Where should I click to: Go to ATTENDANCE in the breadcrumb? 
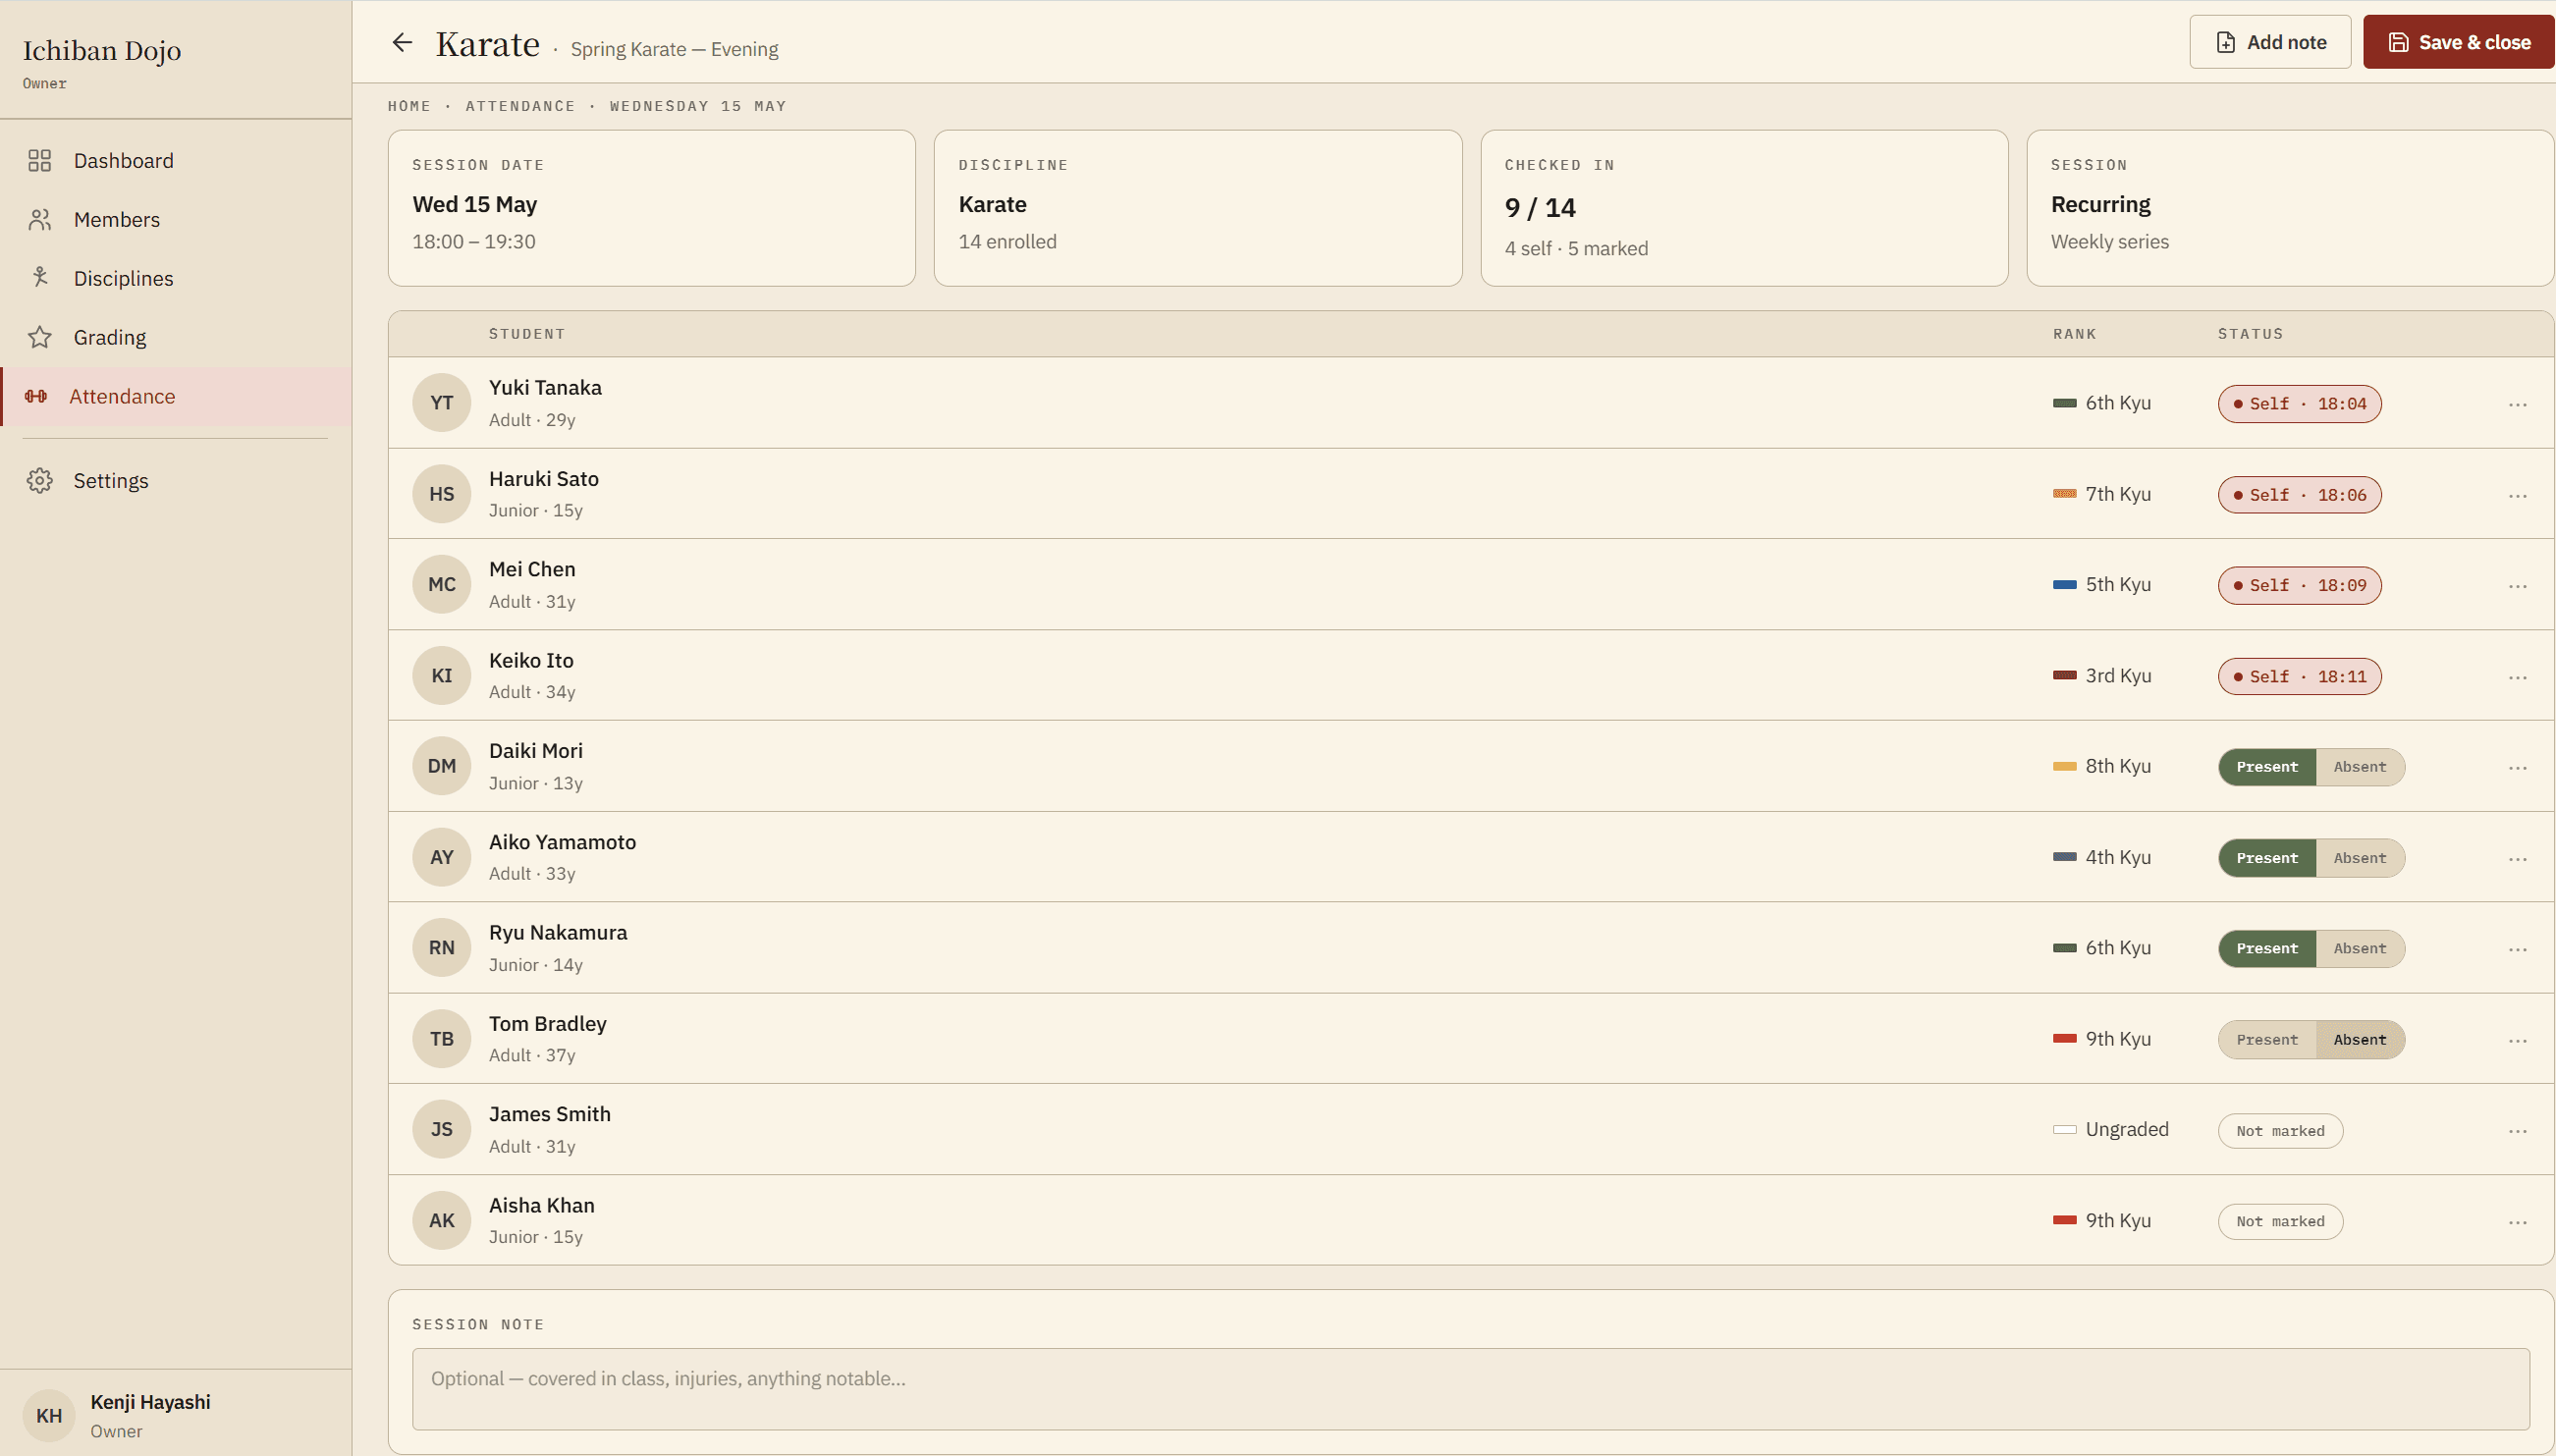point(520,106)
